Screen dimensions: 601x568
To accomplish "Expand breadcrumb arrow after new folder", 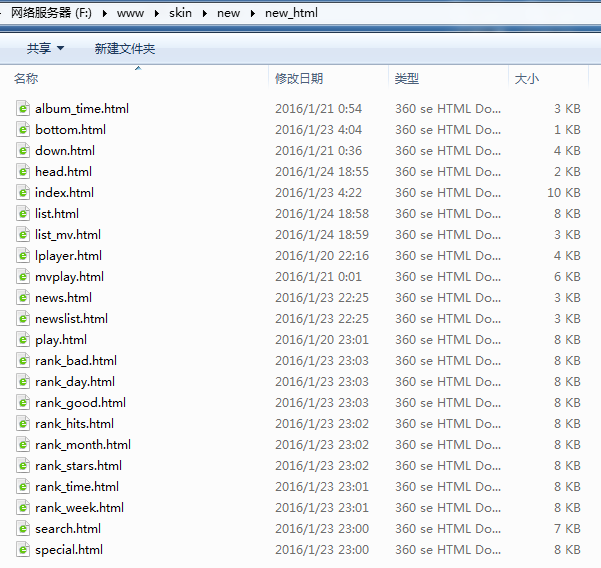I will (x=253, y=13).
